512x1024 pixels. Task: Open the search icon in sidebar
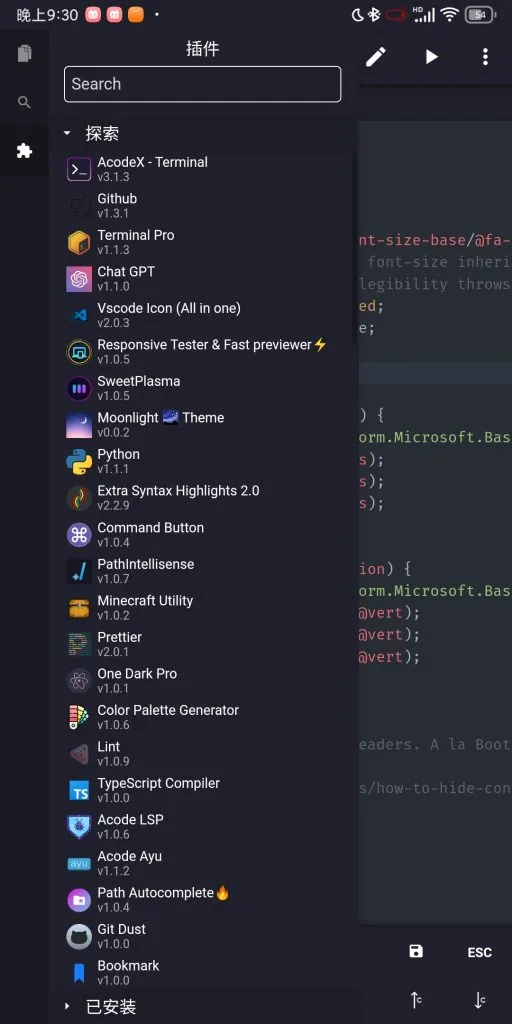coord(24,103)
